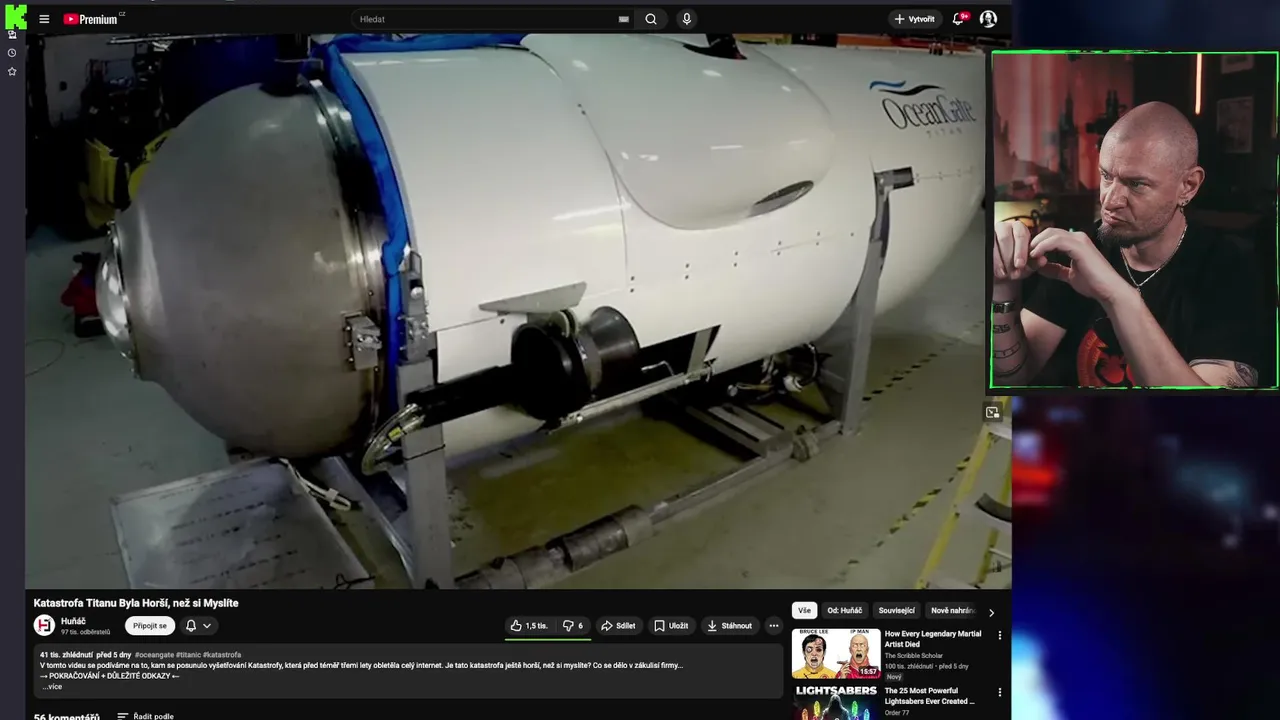Select the Související filter chip
Image resolution: width=1280 pixels, height=720 pixels.
point(896,610)
